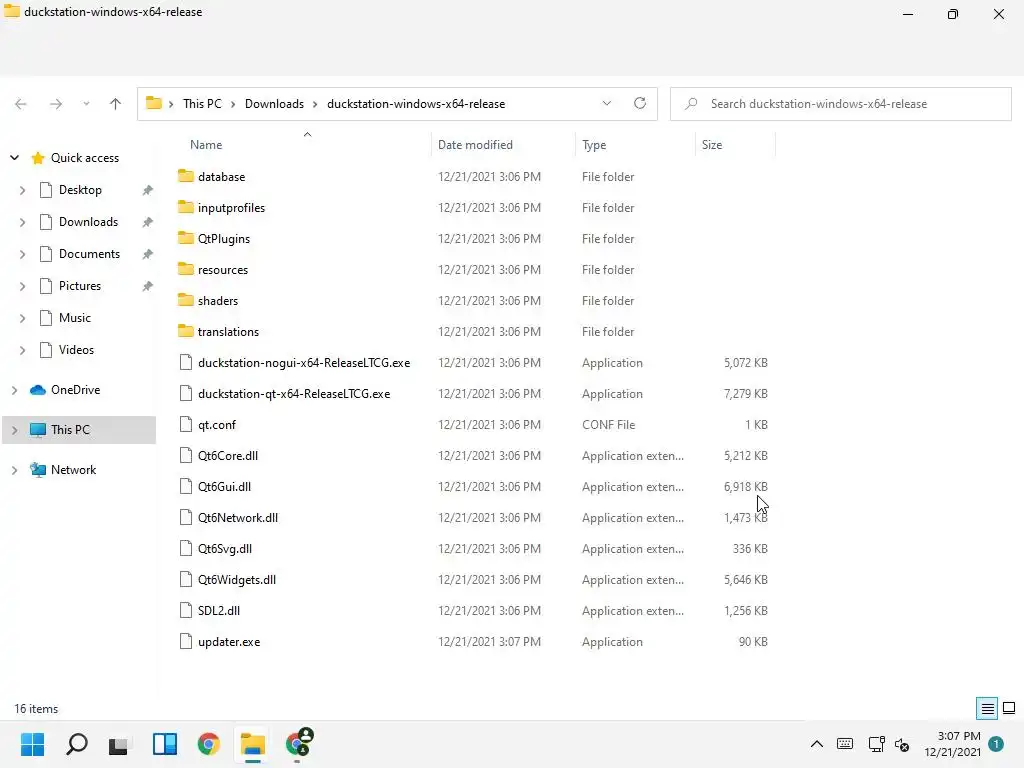Expand This PC tree node
The image size is (1024, 768).
tap(14, 430)
